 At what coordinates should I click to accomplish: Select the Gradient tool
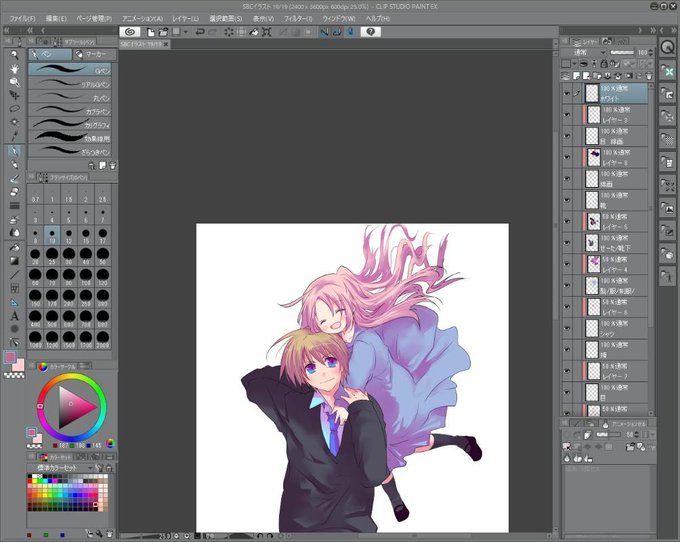pos(14,261)
